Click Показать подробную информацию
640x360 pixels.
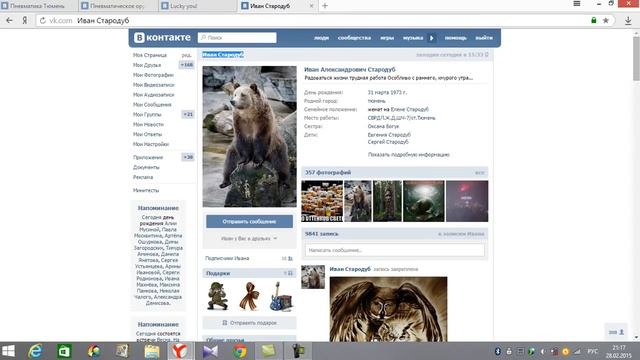[409, 155]
